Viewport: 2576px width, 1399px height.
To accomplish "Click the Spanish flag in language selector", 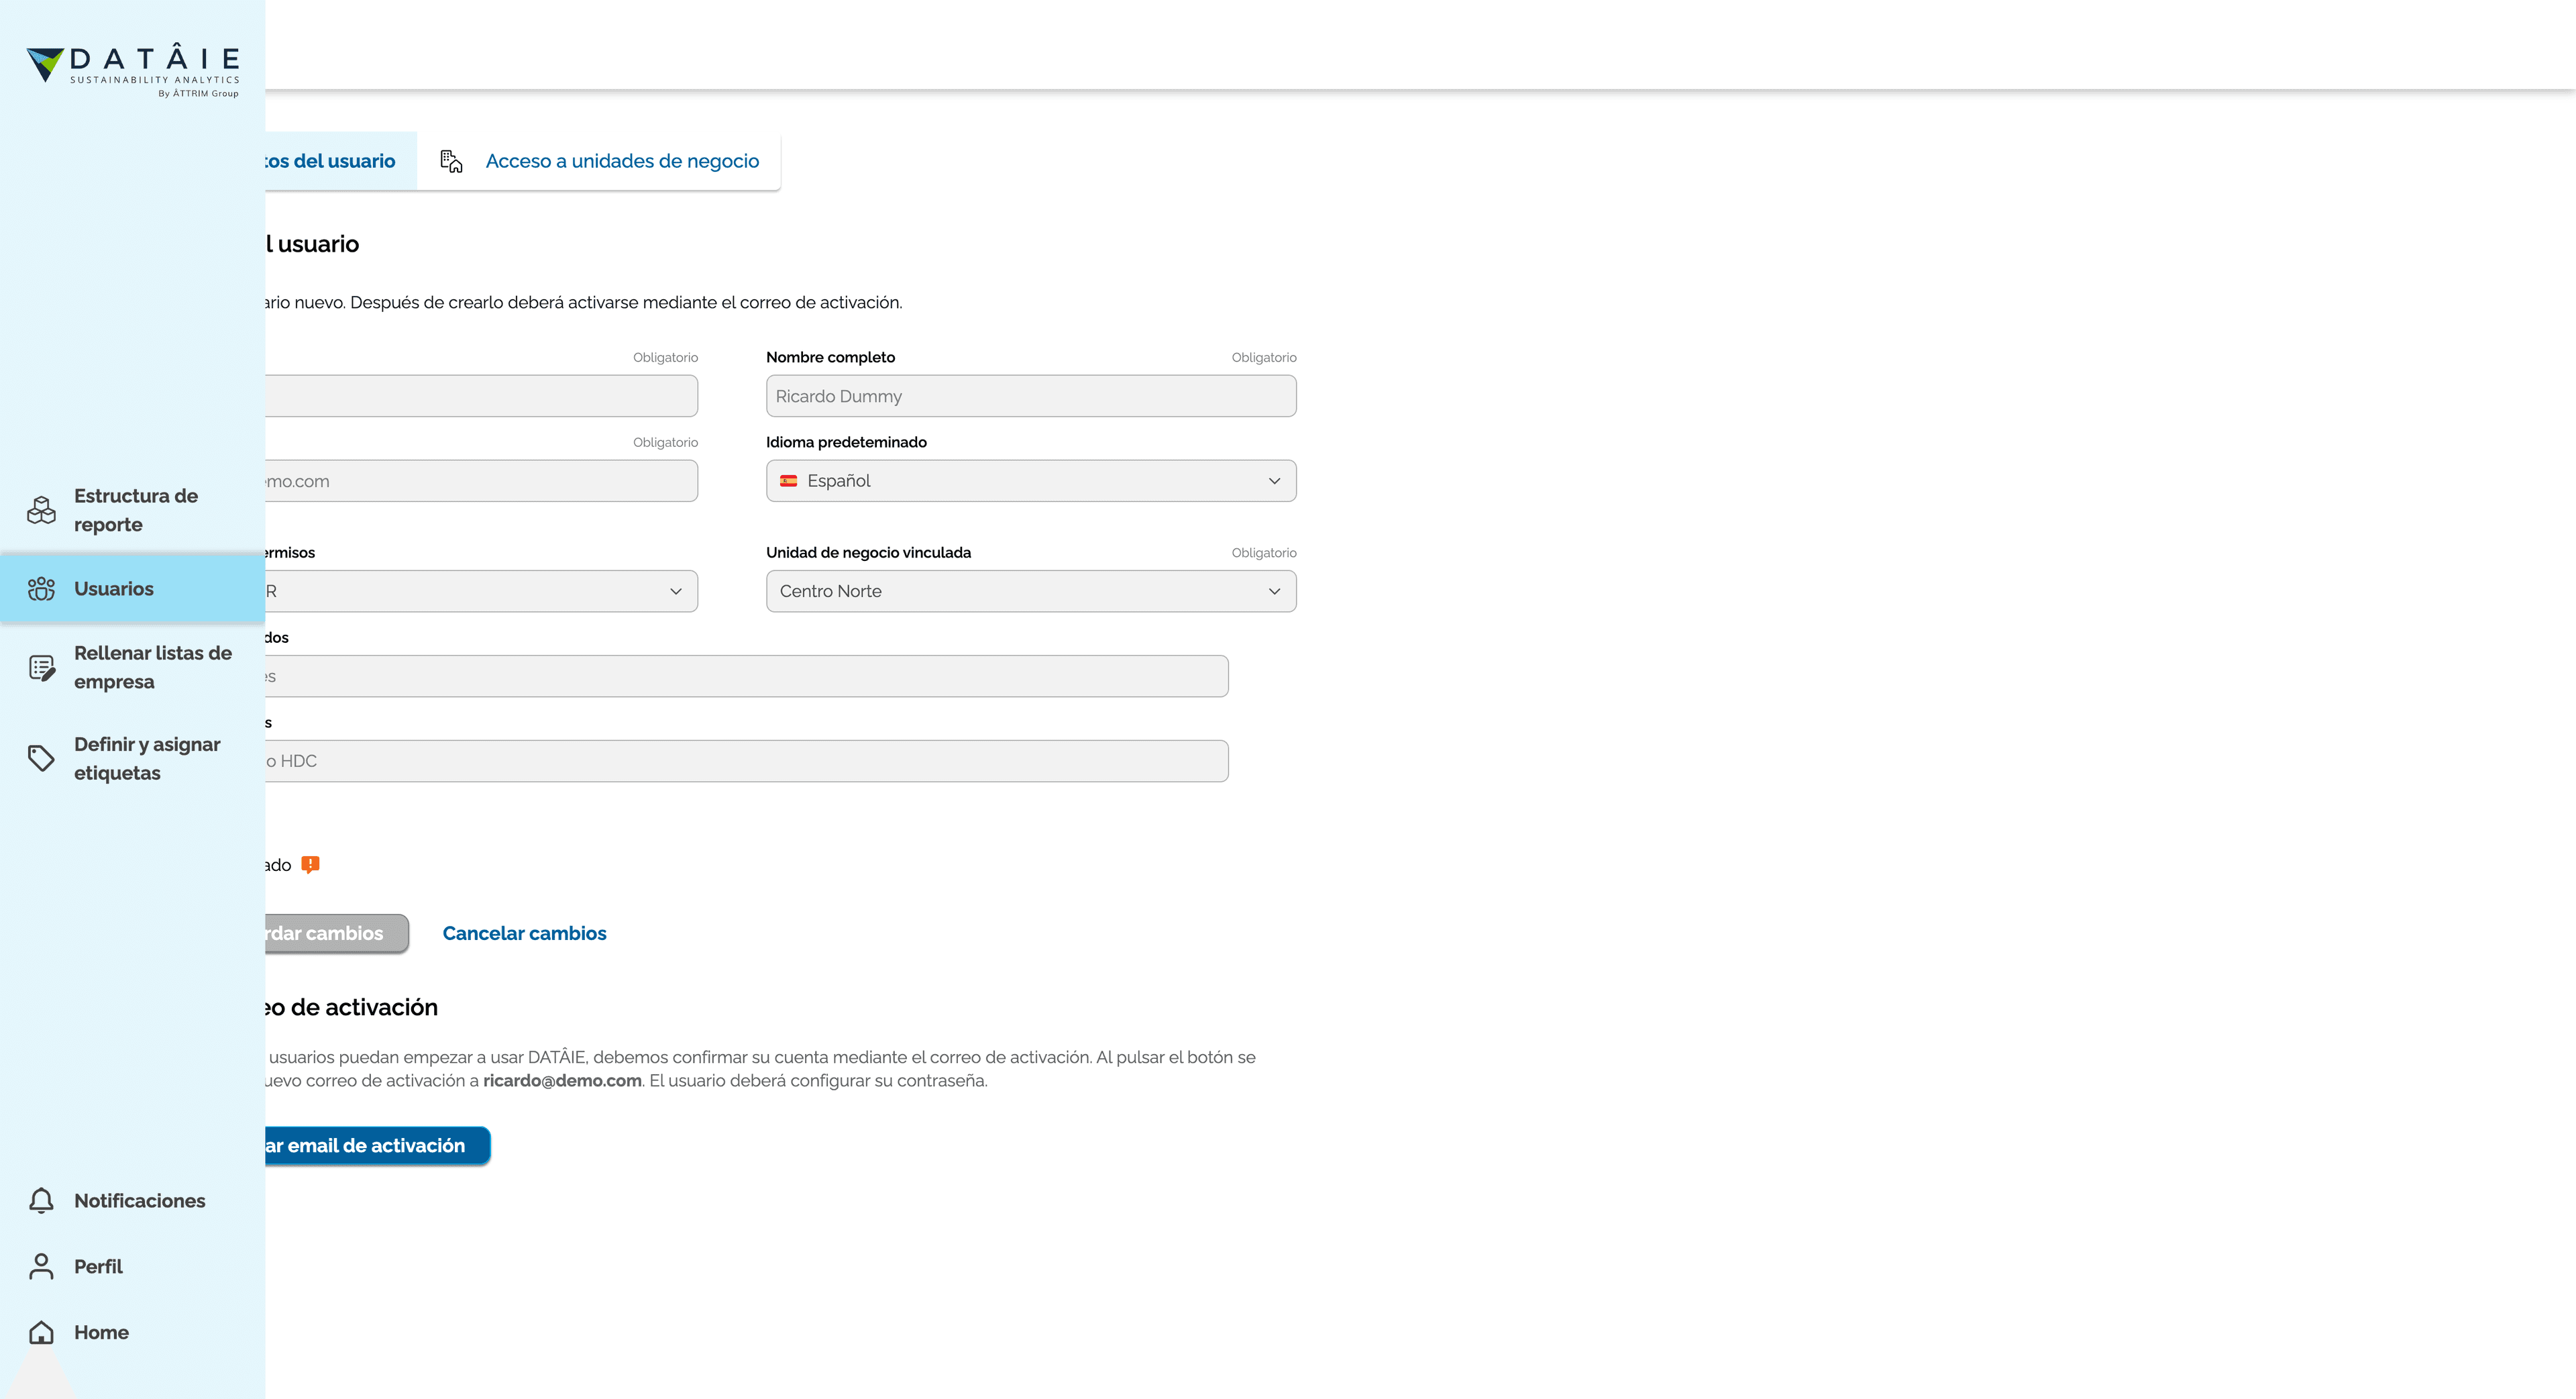I will [x=789, y=481].
